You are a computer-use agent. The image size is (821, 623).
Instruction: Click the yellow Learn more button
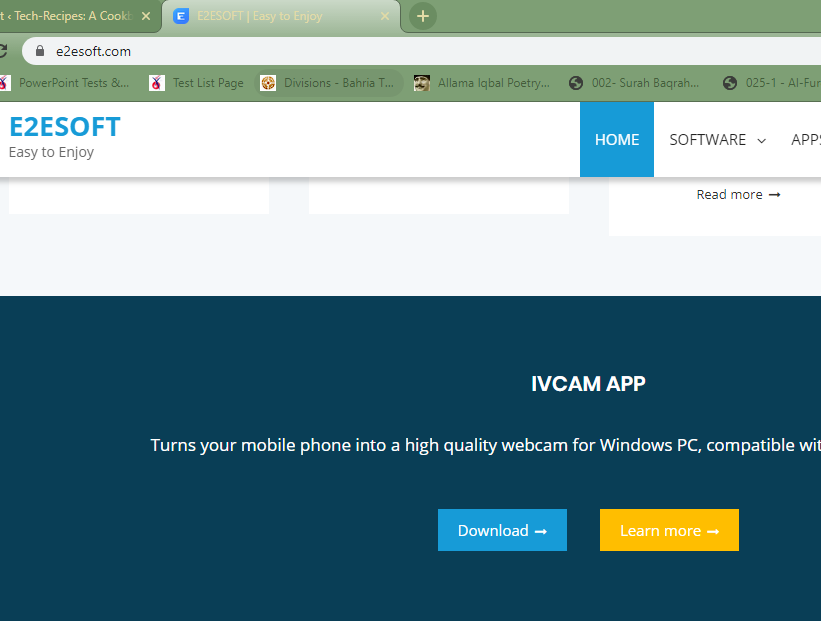(x=669, y=530)
